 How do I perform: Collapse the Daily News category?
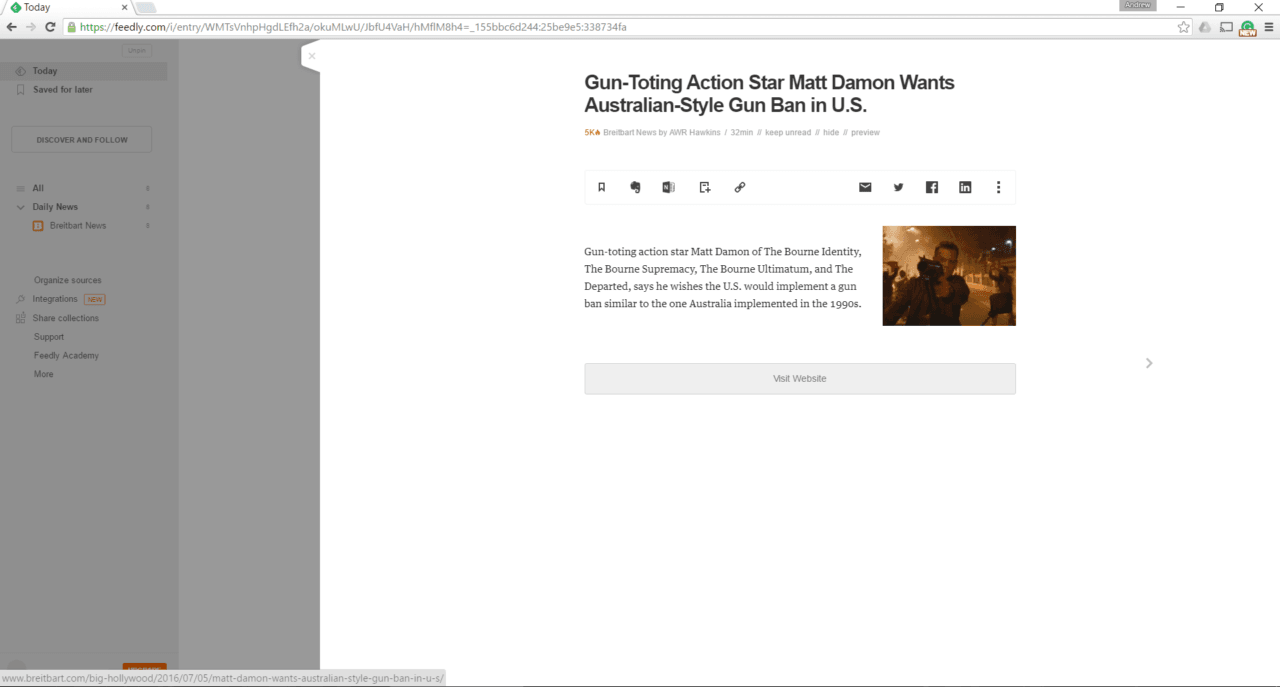(21, 207)
